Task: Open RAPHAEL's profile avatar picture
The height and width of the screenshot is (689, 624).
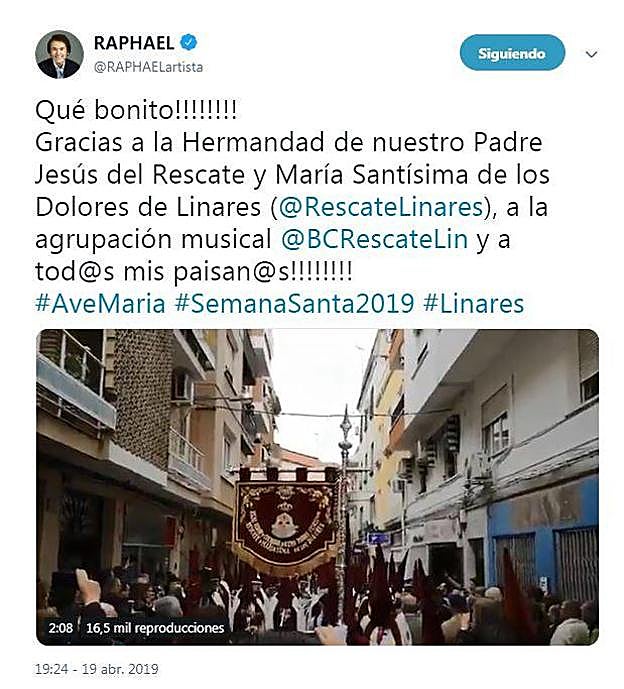Action: [59, 54]
